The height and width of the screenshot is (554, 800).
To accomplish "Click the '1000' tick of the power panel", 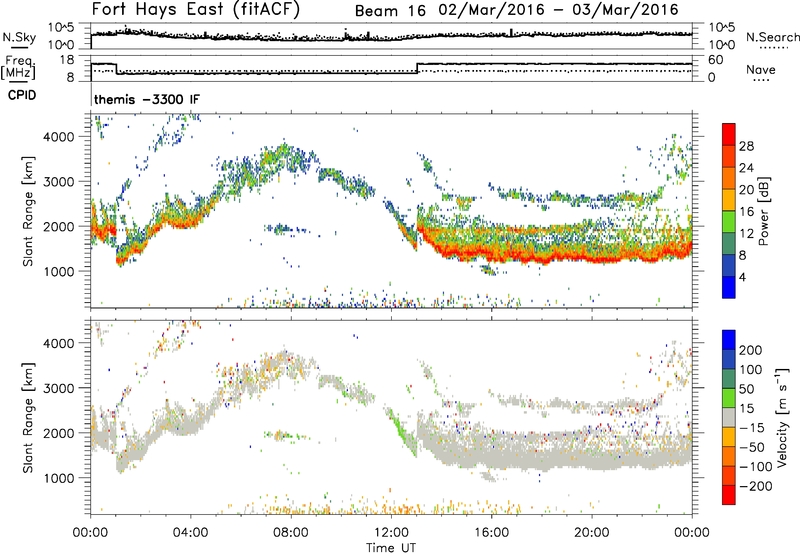I will pos(59,271).
